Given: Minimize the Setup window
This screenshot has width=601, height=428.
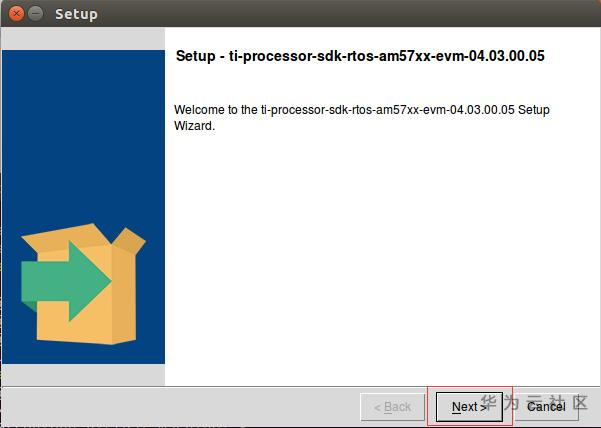Looking at the screenshot, I should point(36,14).
